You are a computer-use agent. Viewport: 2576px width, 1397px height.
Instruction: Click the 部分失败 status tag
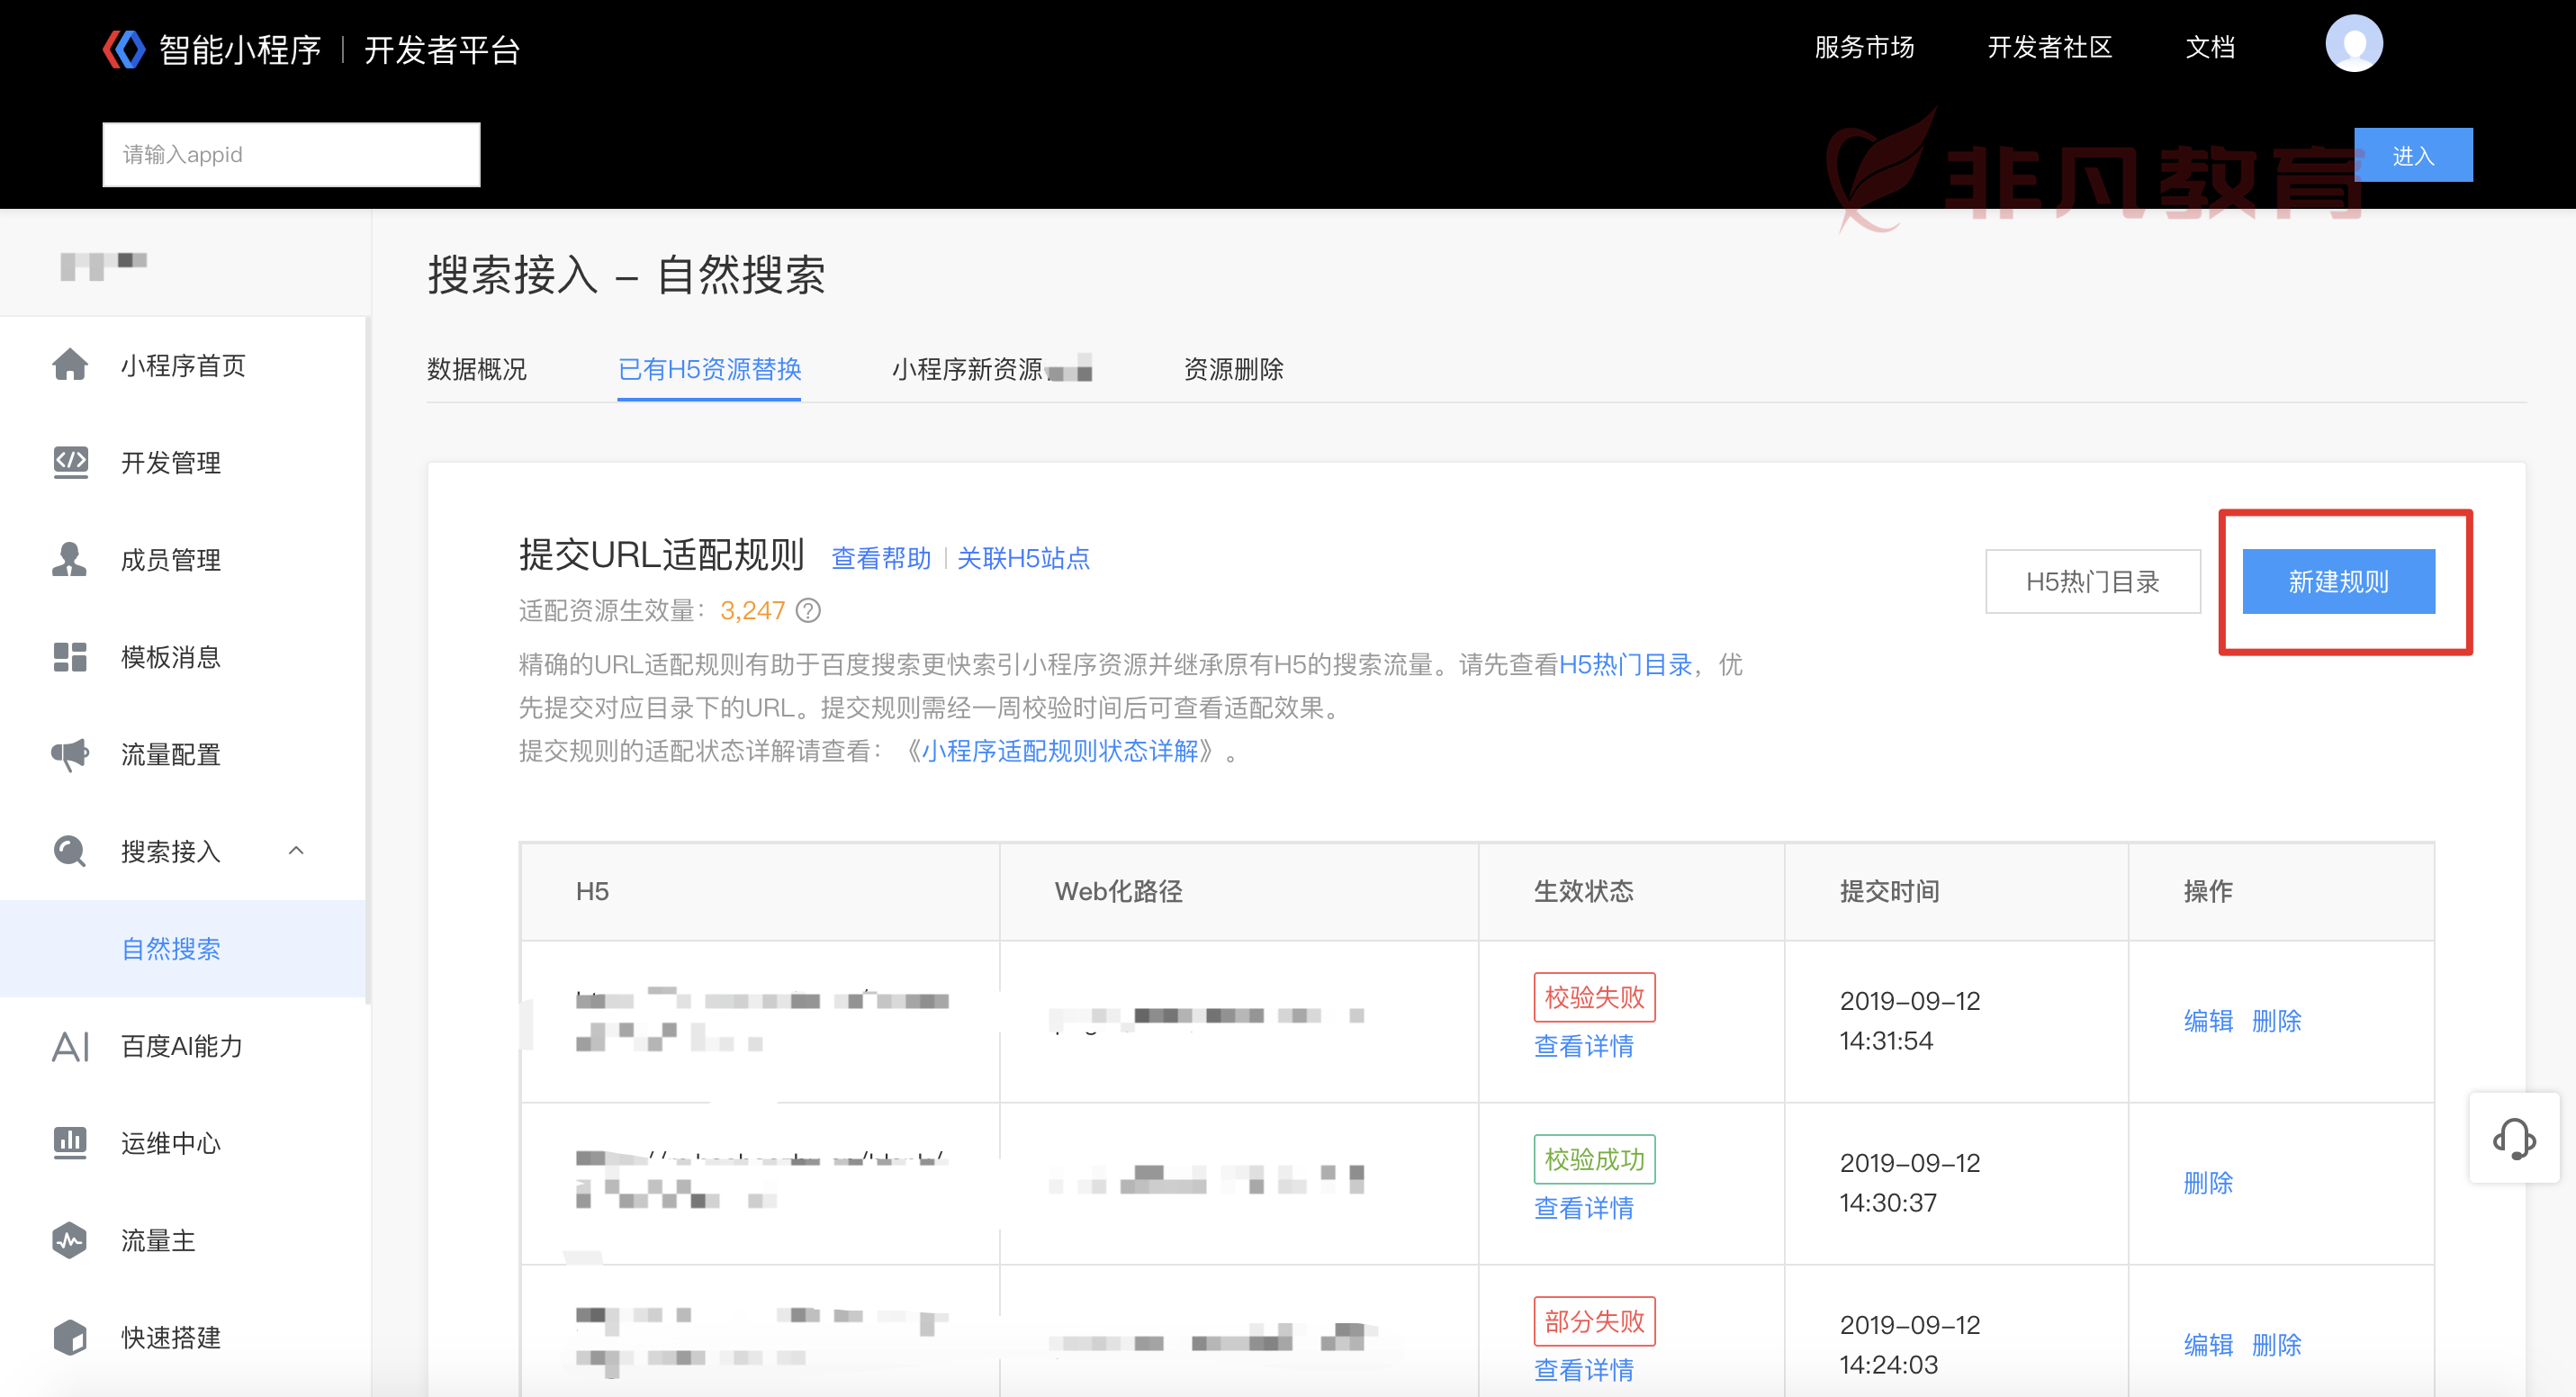click(x=1594, y=1321)
